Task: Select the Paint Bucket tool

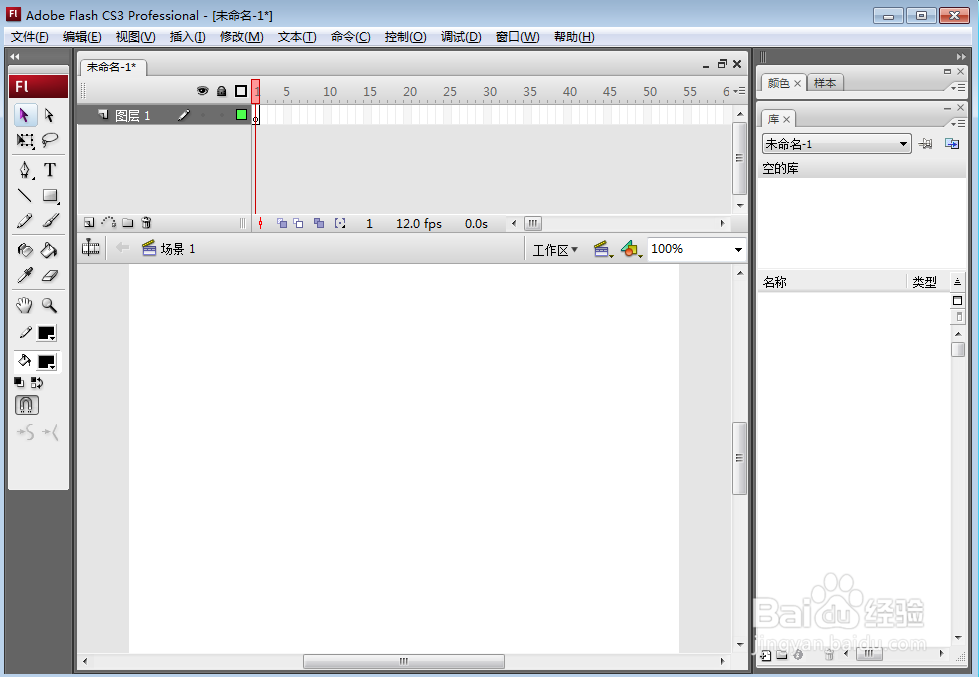Action: pos(50,250)
